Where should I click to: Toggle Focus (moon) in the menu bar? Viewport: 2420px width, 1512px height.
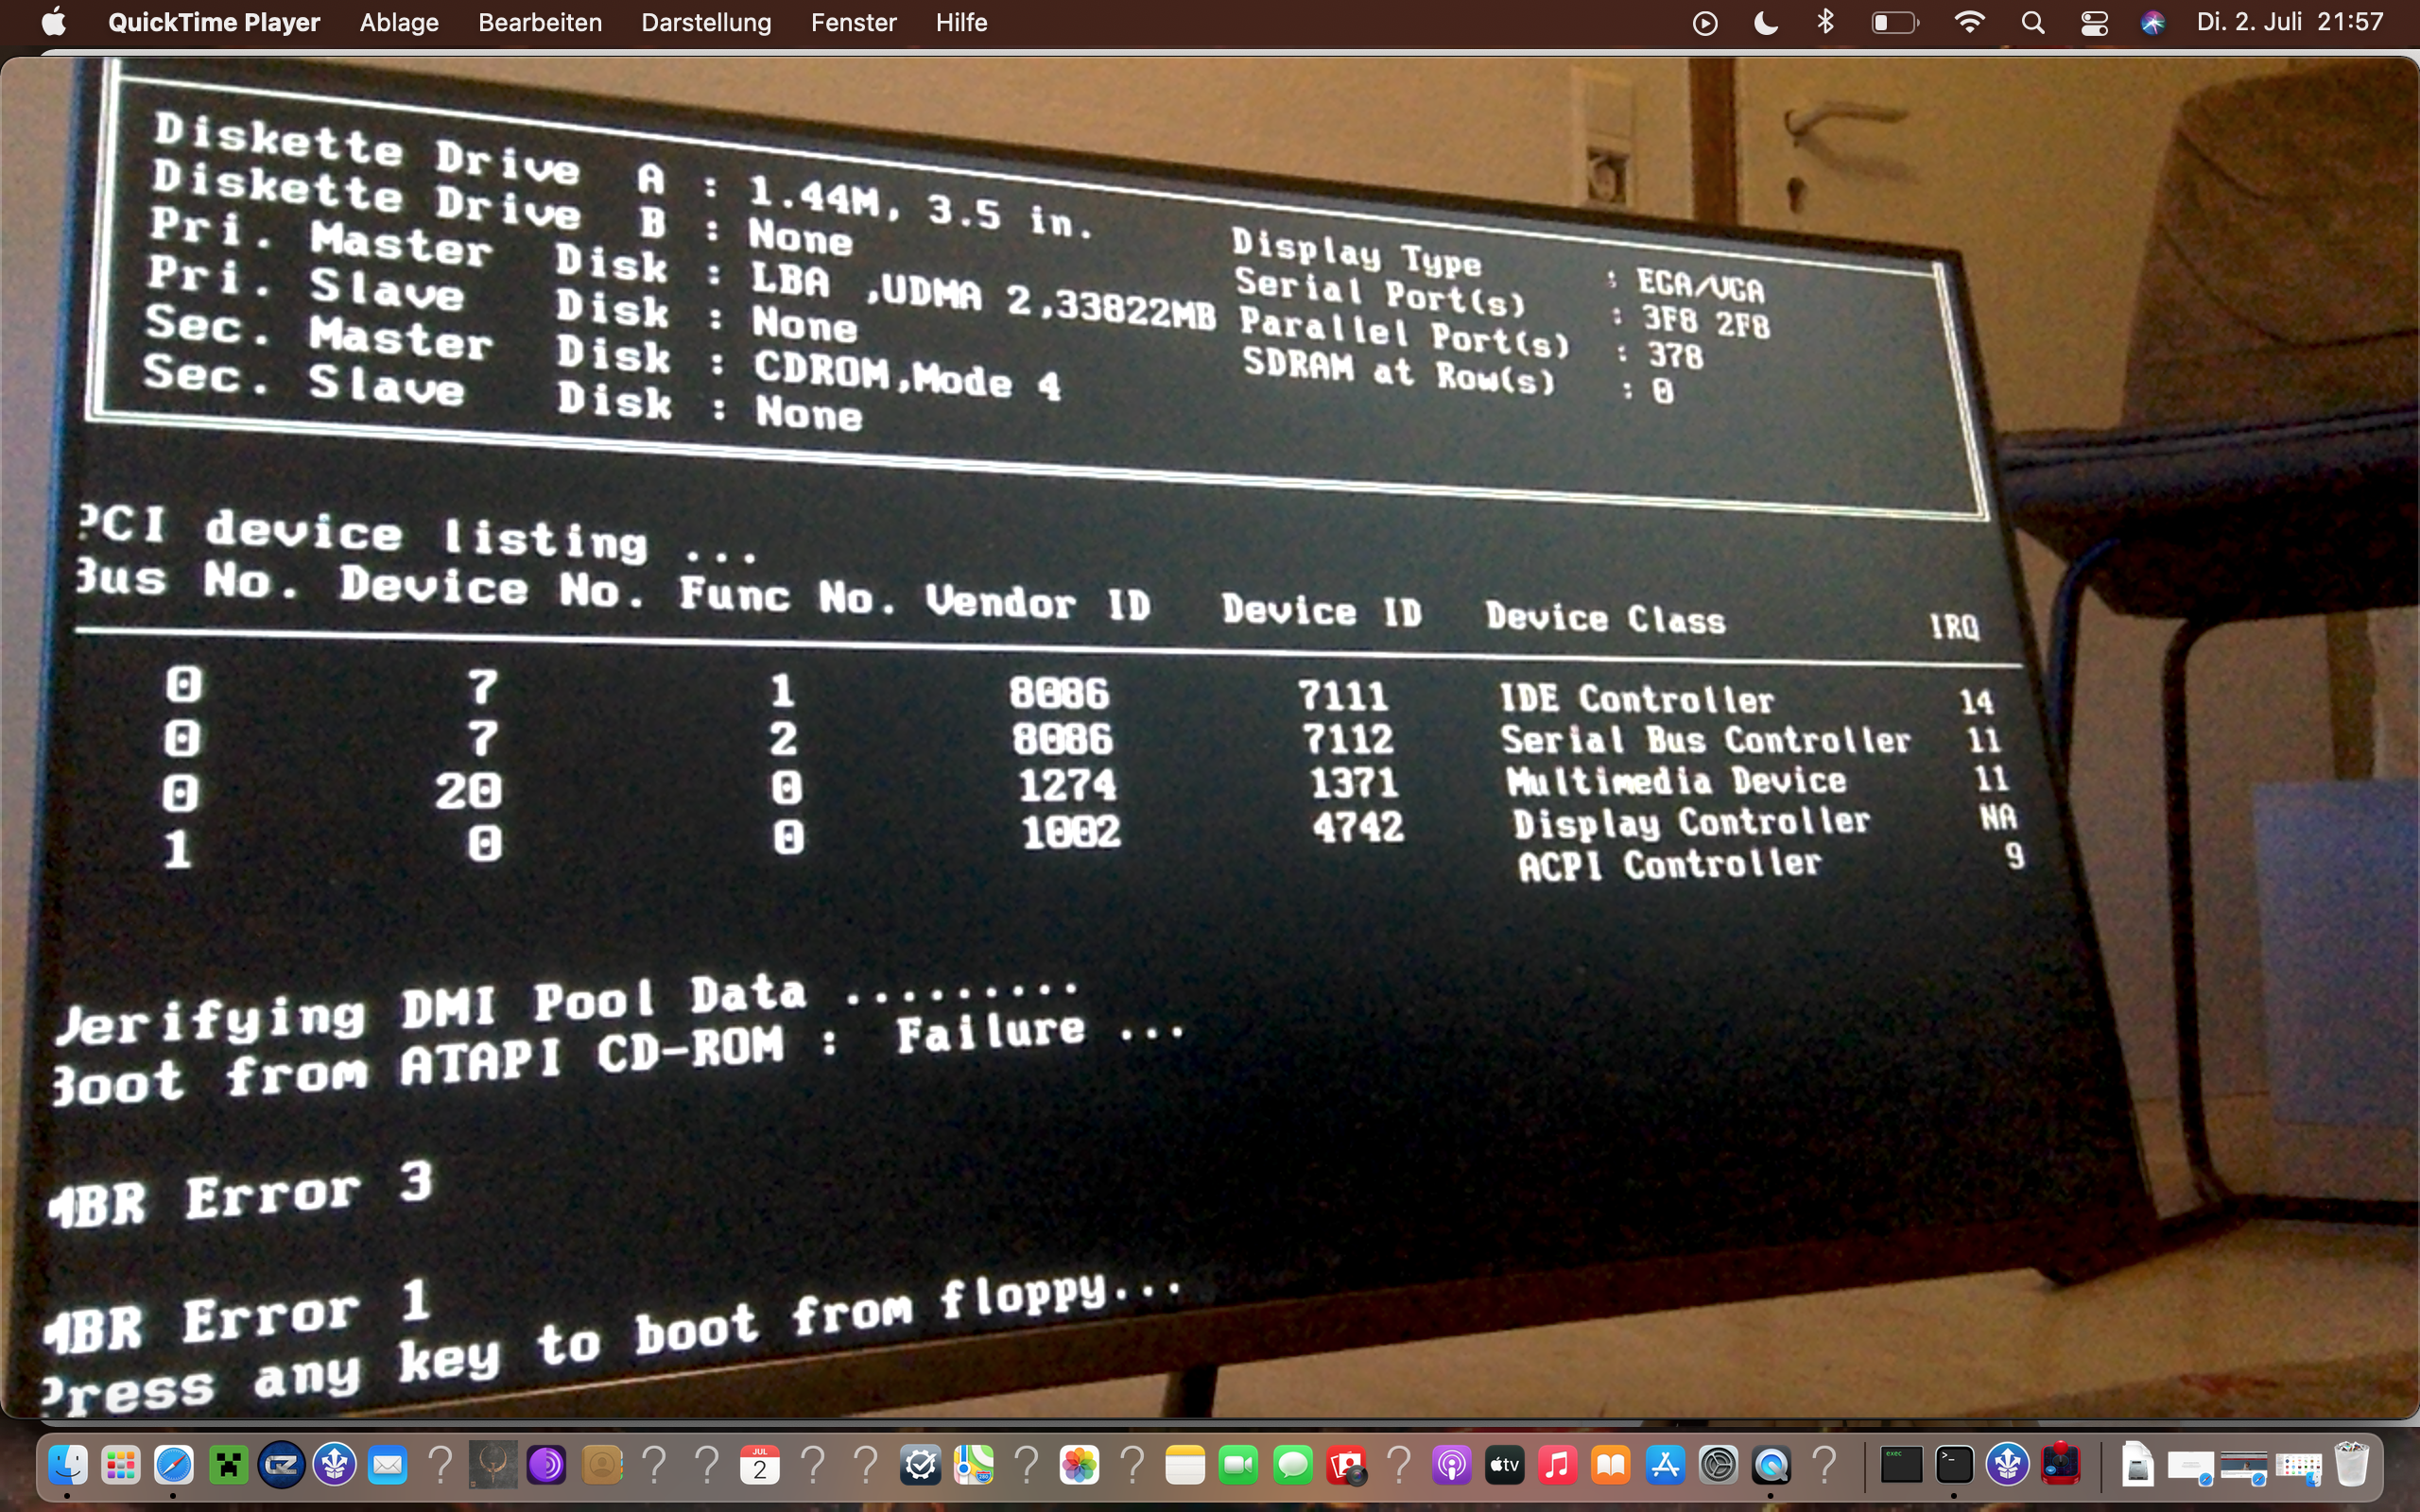coord(1766,22)
